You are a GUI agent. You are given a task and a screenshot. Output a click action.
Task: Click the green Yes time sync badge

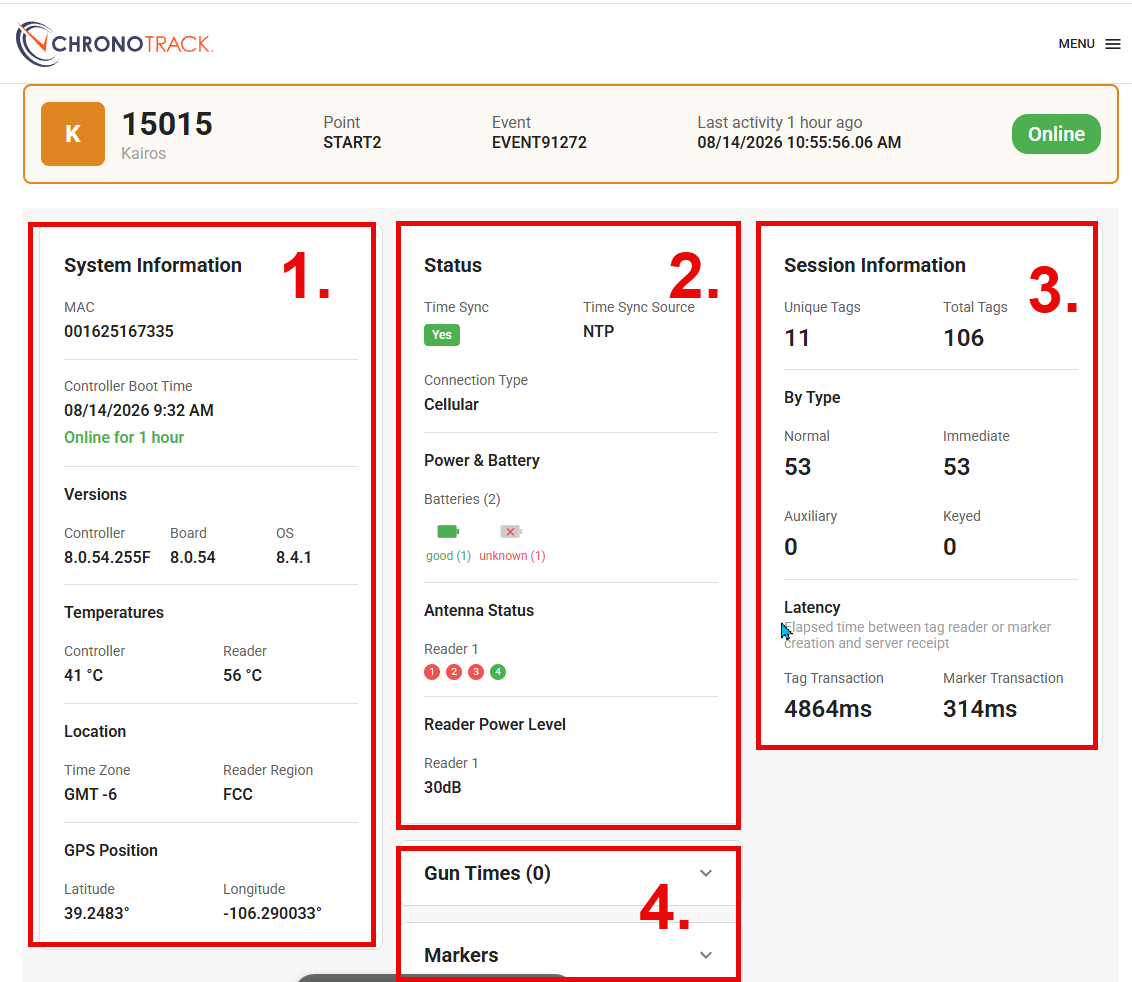(x=442, y=334)
